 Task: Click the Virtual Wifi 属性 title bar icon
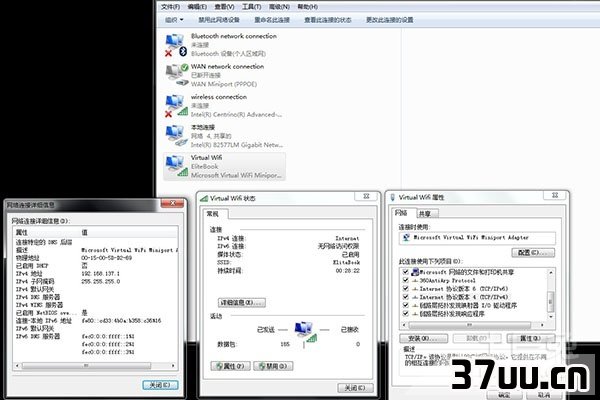(392, 198)
